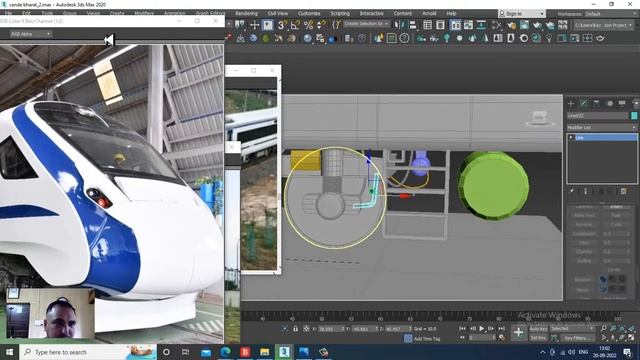Screen dimensions: 640x360
Task: Play the animation
Action: coord(482,328)
